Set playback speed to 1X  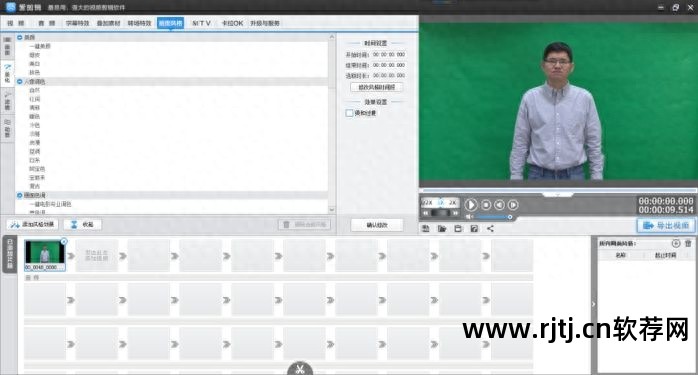tap(441, 203)
